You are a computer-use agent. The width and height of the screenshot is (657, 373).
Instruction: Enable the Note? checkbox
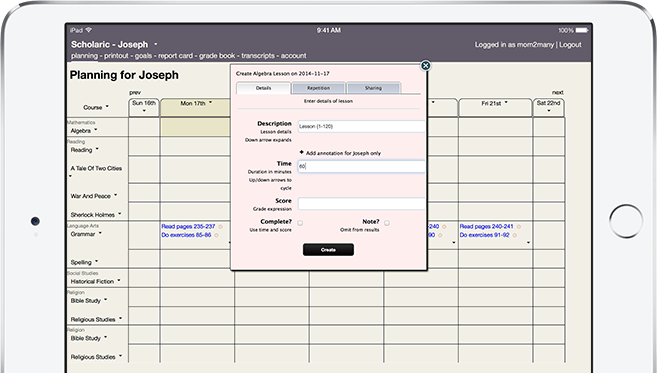tap(387, 223)
